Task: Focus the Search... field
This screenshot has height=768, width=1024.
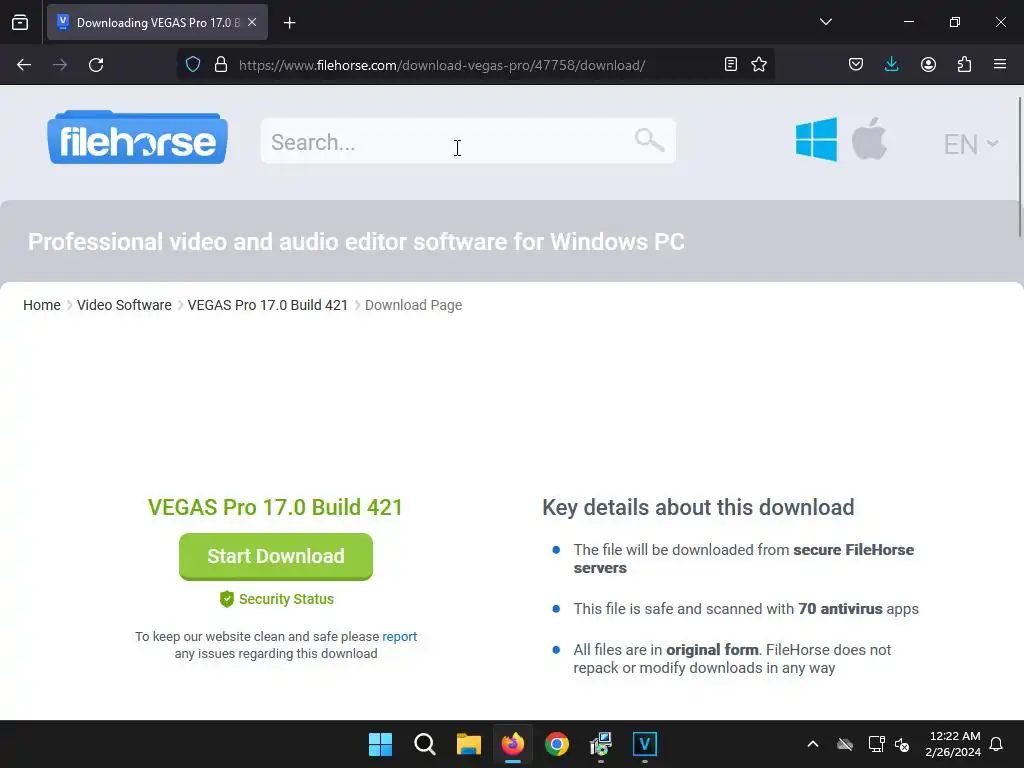Action: (468, 141)
